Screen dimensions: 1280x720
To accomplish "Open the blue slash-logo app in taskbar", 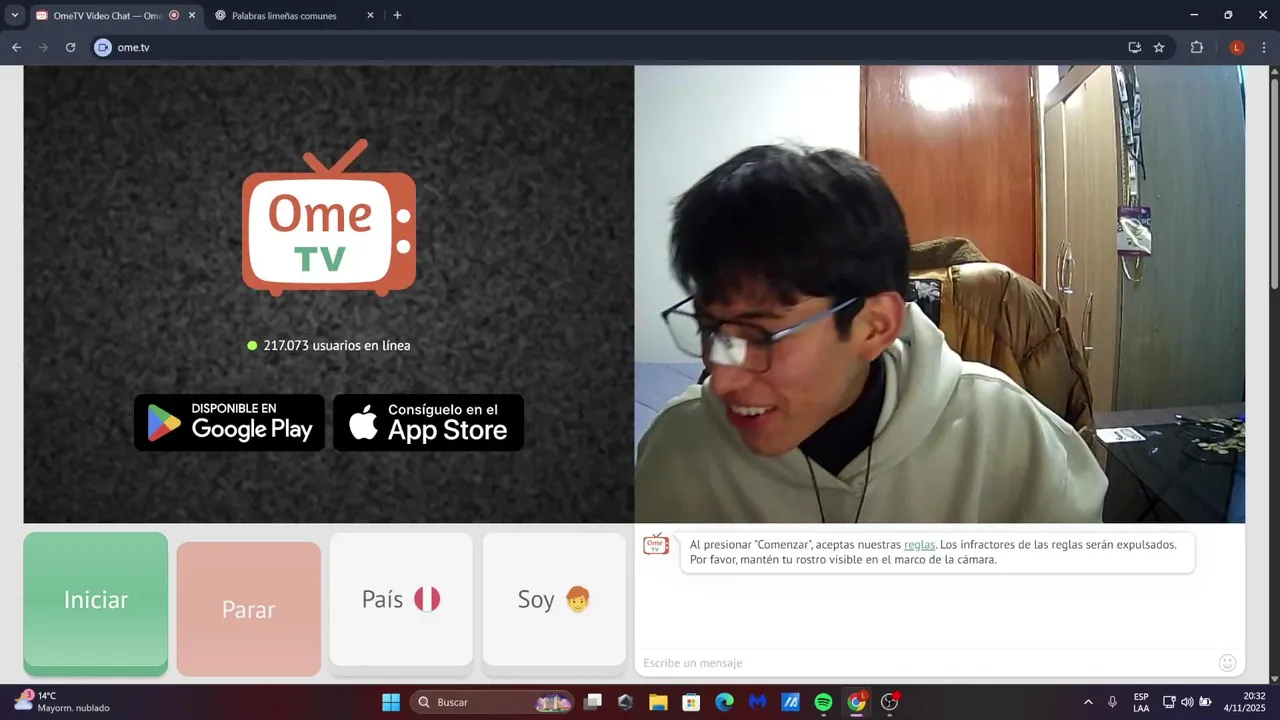I will (790, 702).
